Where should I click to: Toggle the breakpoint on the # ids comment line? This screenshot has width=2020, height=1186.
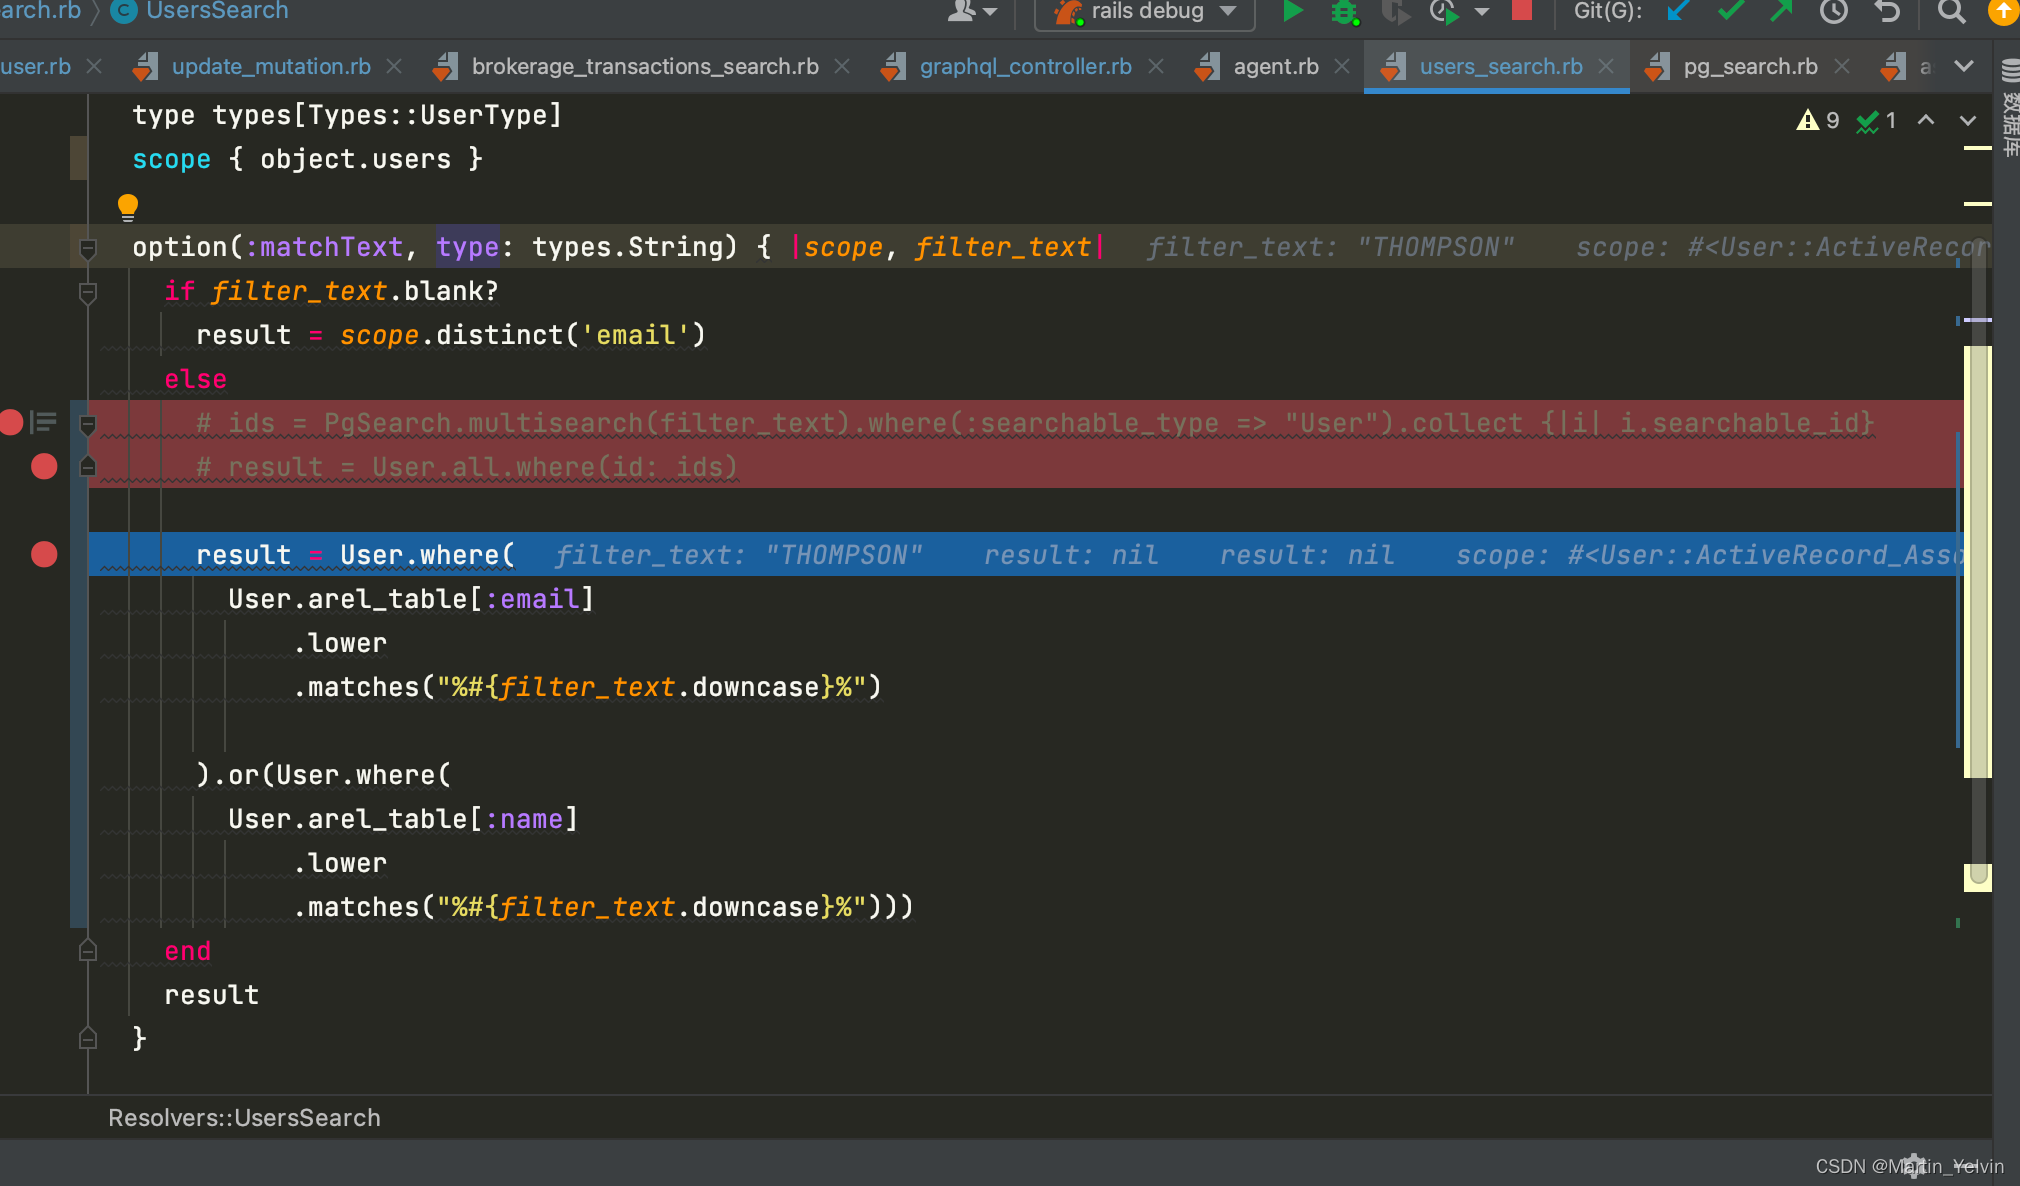(11, 422)
